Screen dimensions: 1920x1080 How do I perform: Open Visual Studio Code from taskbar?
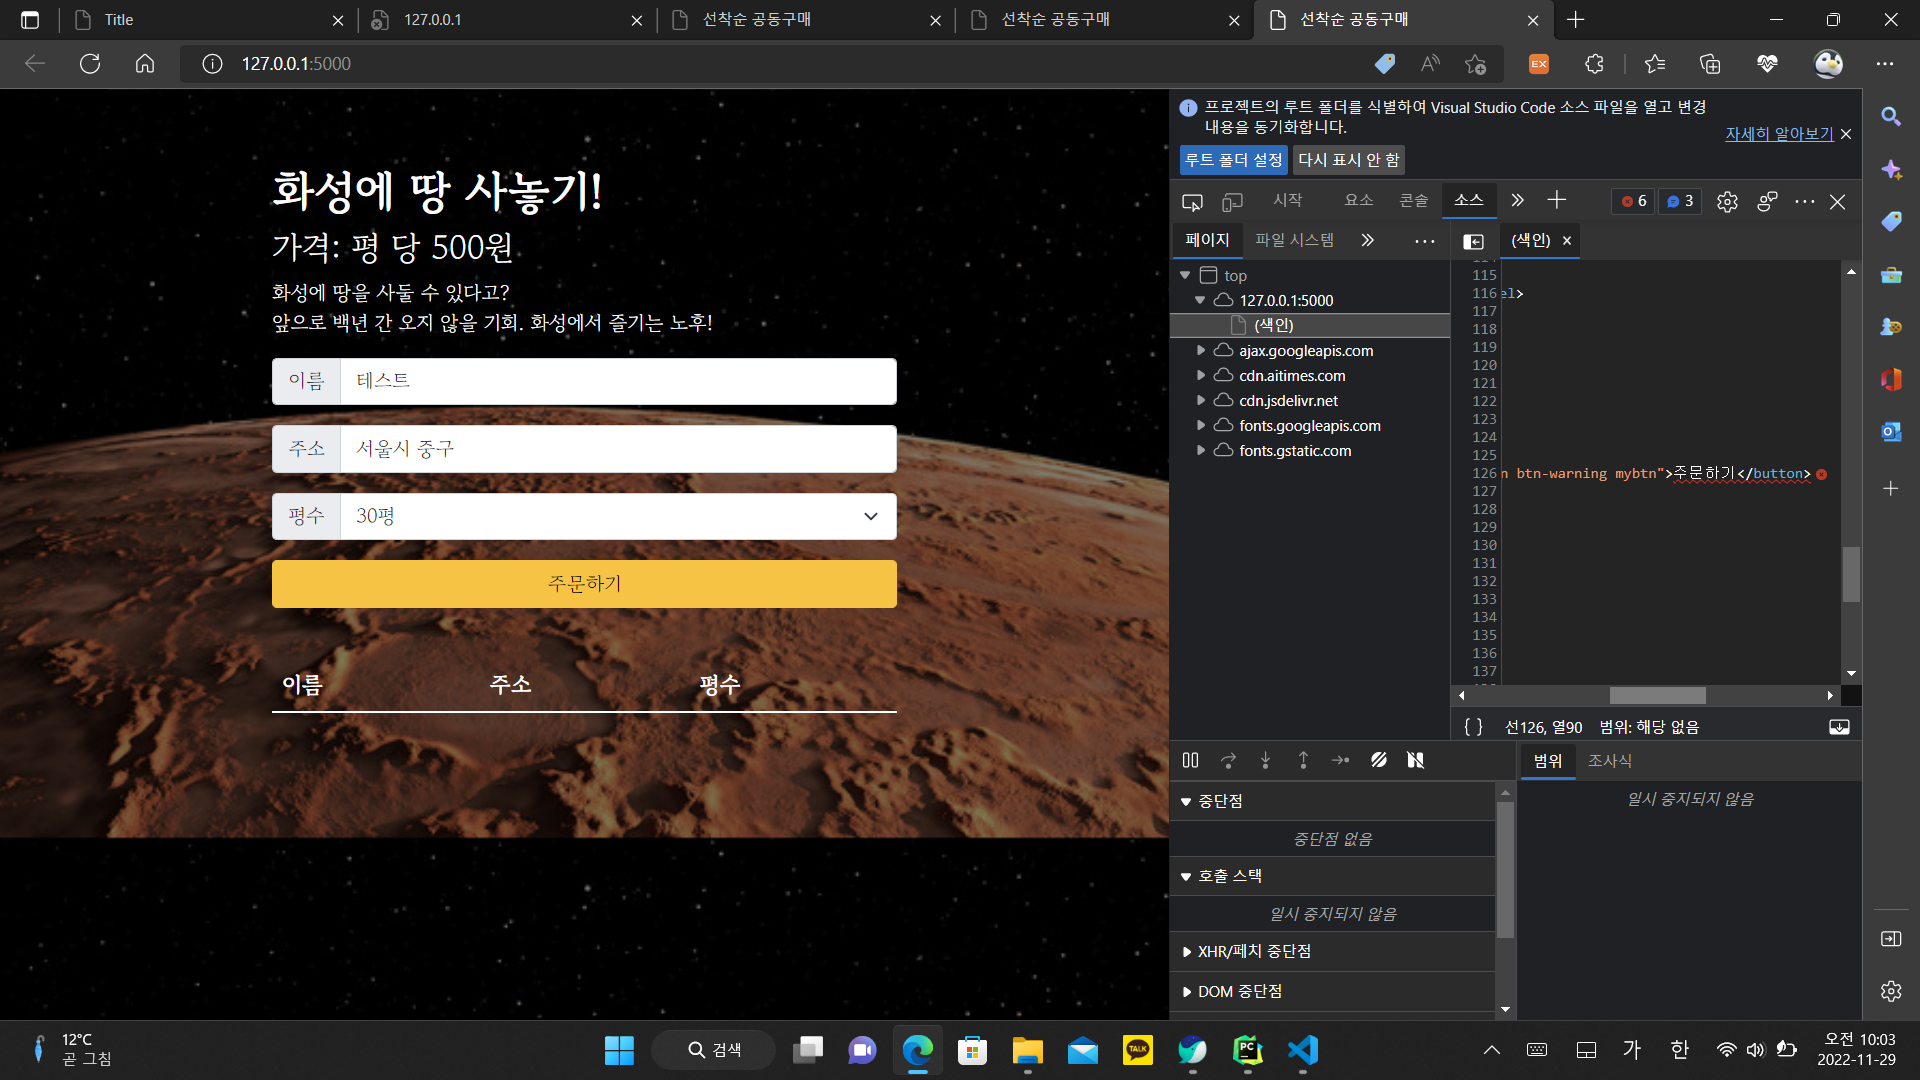click(1302, 1050)
